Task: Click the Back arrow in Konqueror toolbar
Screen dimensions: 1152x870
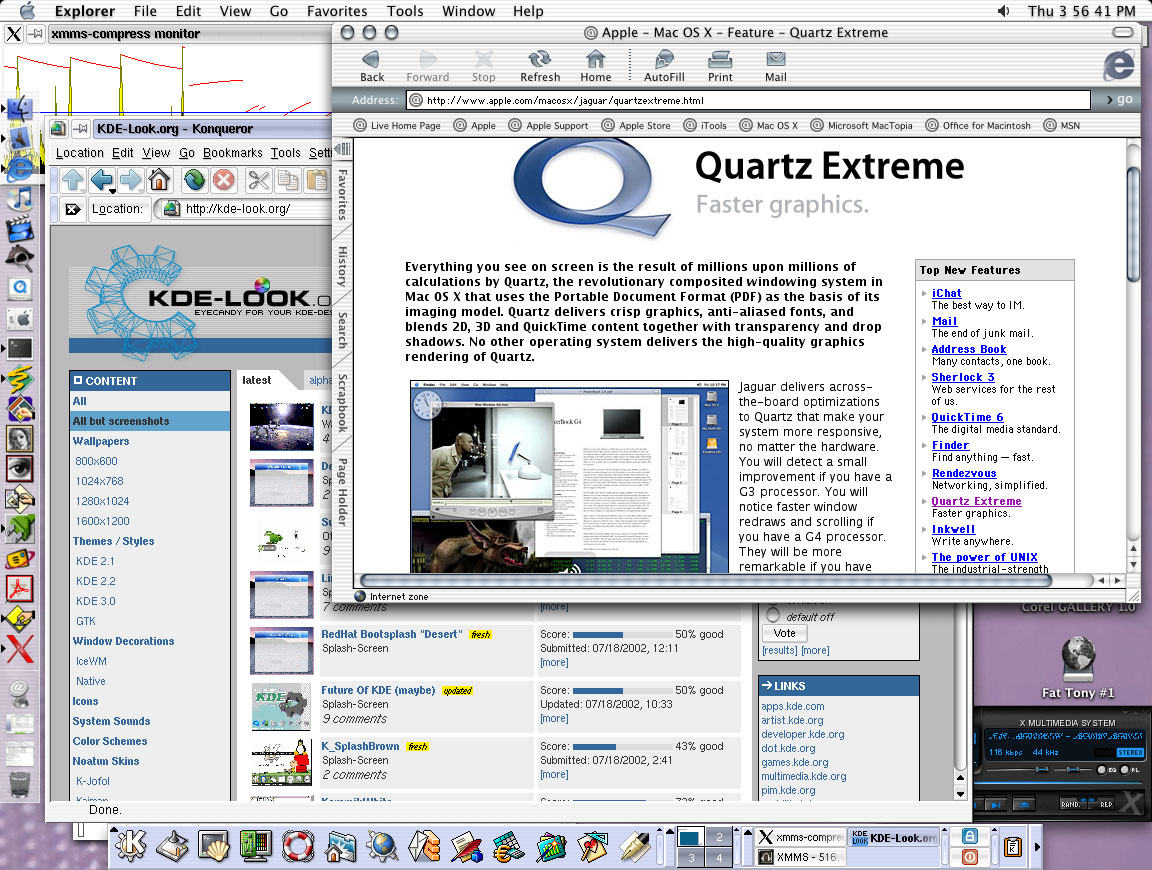Action: [102, 179]
